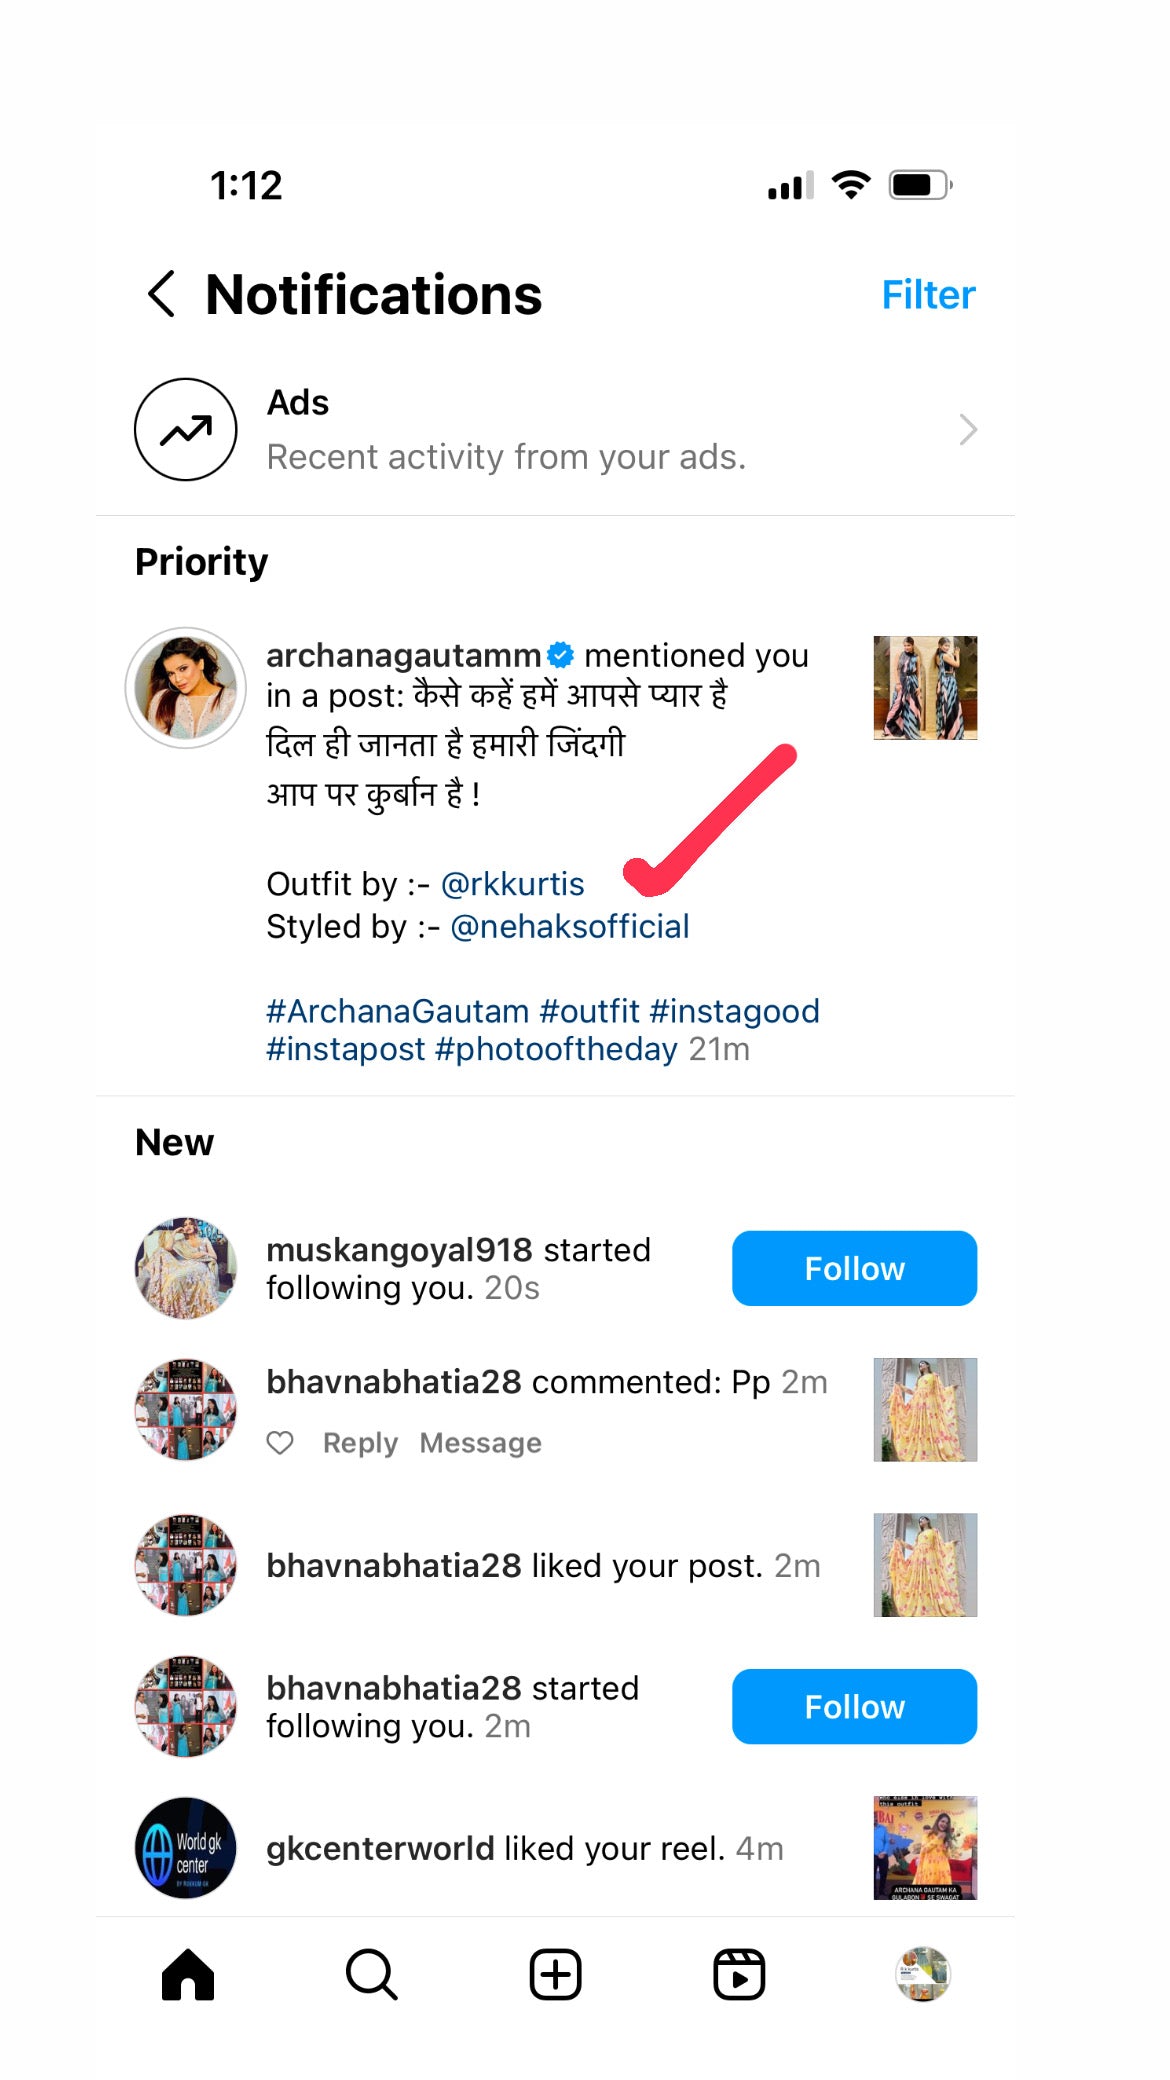Expand Ads recent activity chevron
Viewport: 1170px width, 2080px height.
[967, 430]
